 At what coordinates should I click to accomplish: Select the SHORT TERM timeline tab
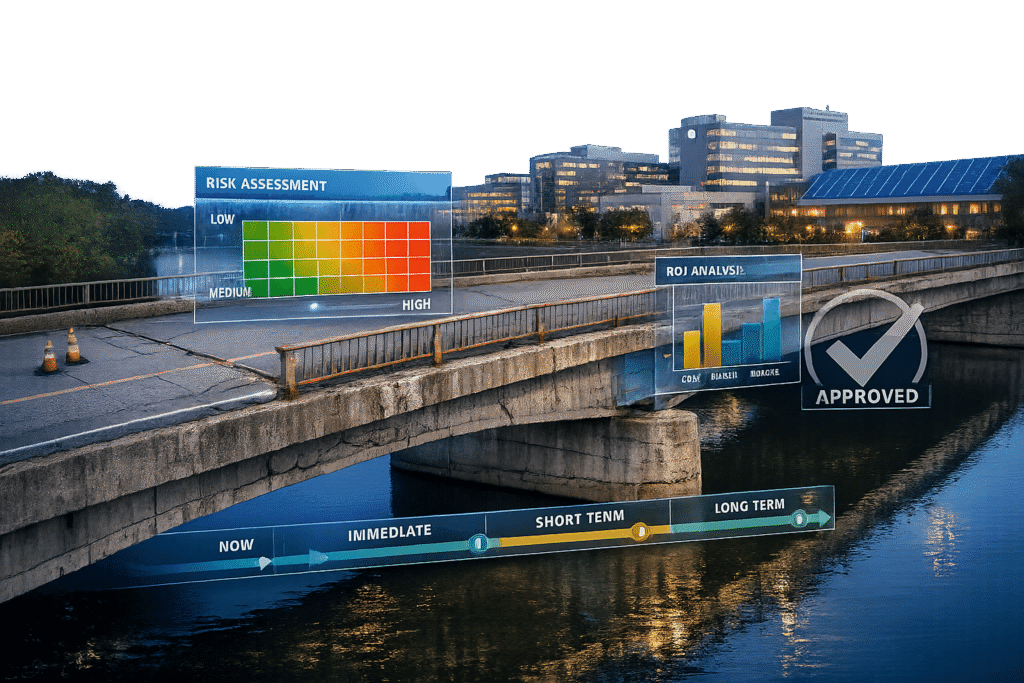point(580,519)
